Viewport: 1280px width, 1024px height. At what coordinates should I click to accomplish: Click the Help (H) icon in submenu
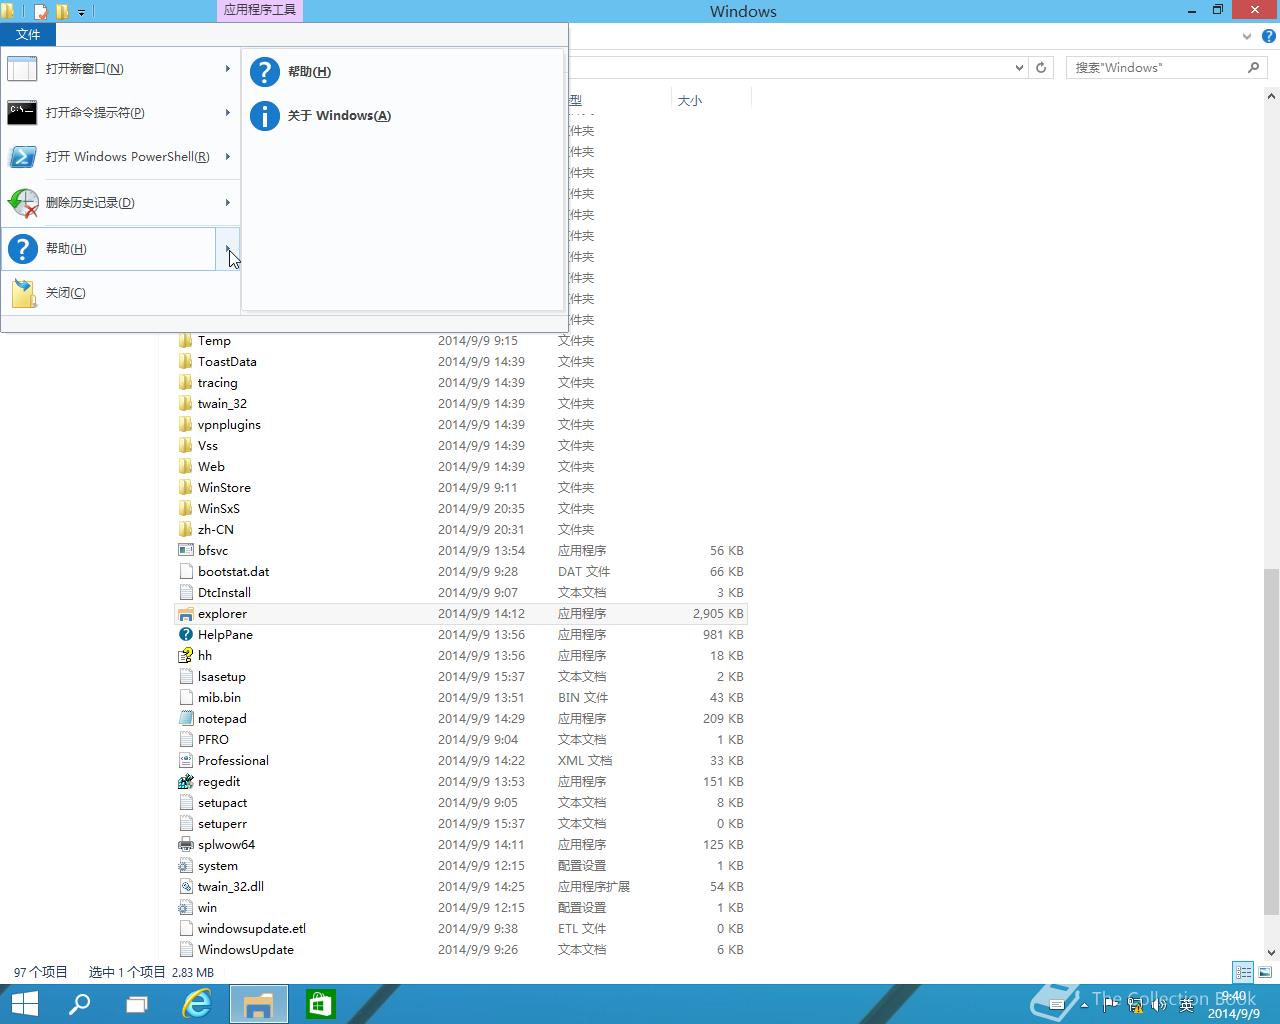coord(265,71)
